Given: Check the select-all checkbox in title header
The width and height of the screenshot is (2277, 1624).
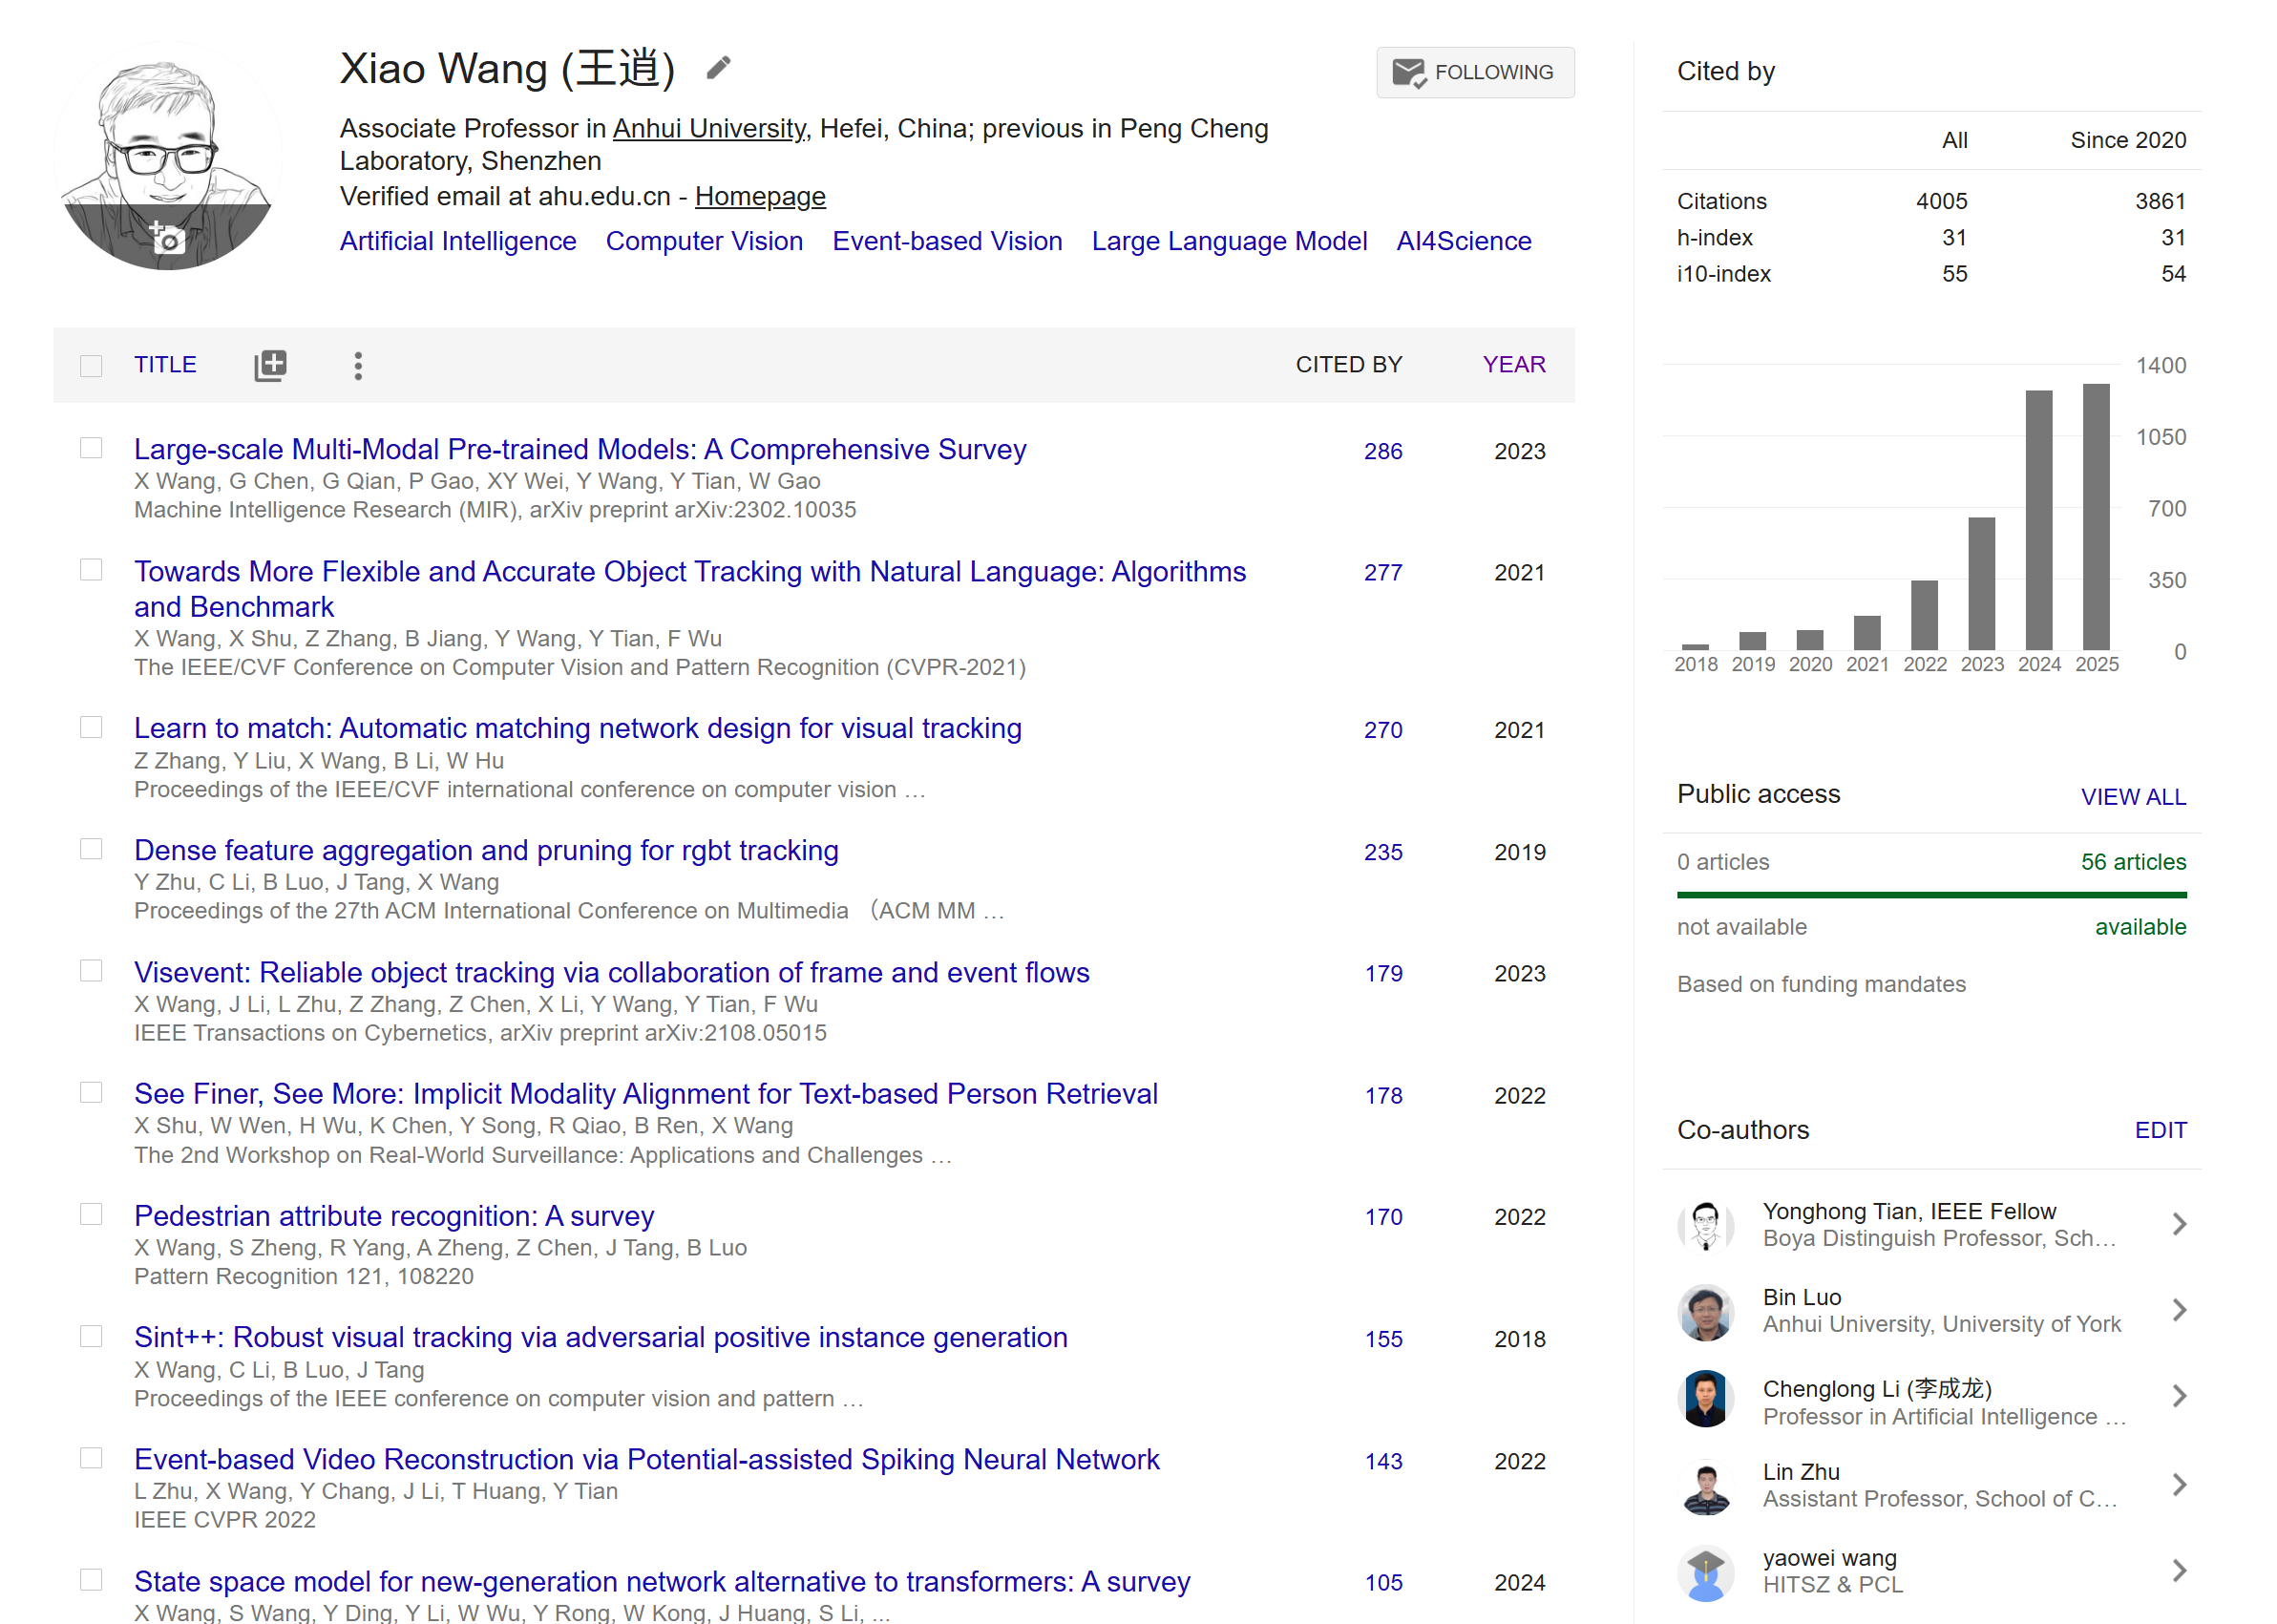Looking at the screenshot, I should pyautogui.click(x=91, y=365).
